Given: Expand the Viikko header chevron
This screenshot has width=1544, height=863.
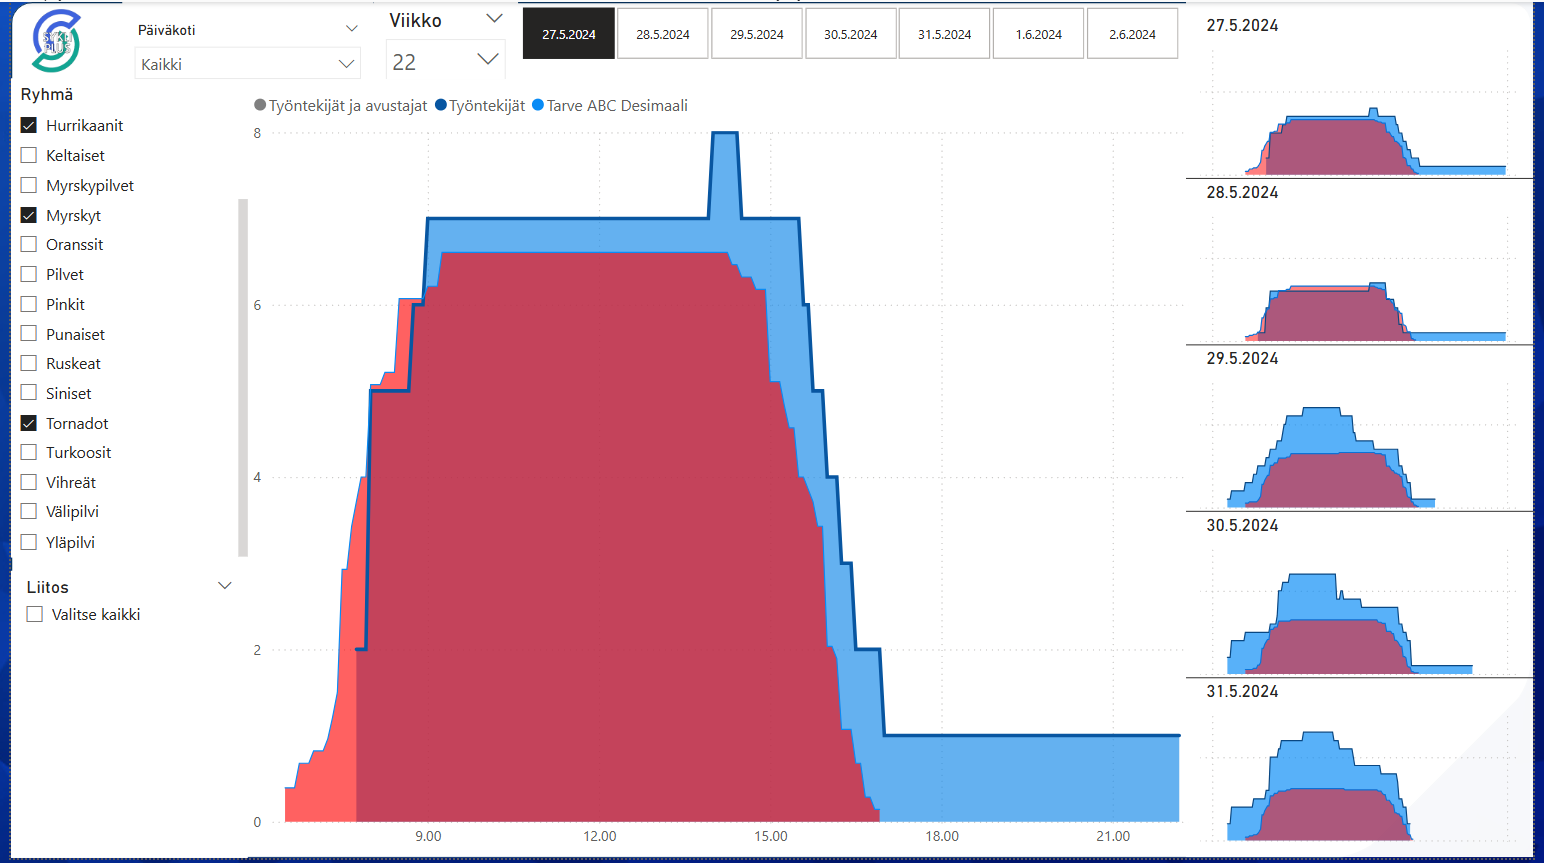Looking at the screenshot, I should coord(494,19).
